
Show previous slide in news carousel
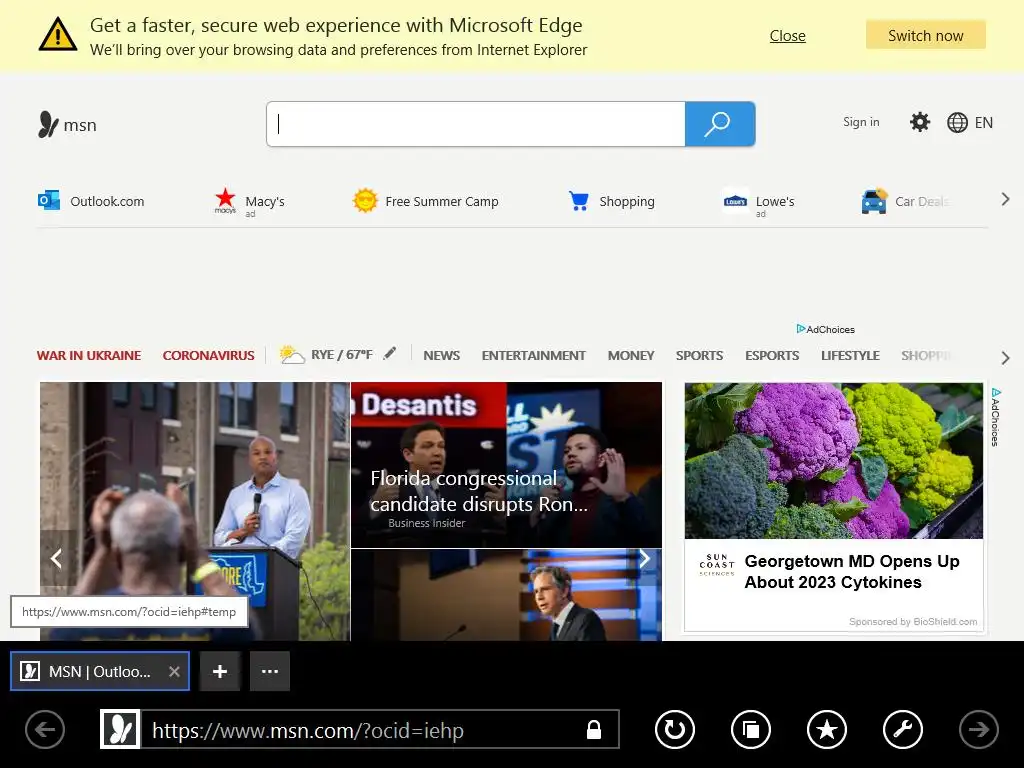point(57,558)
